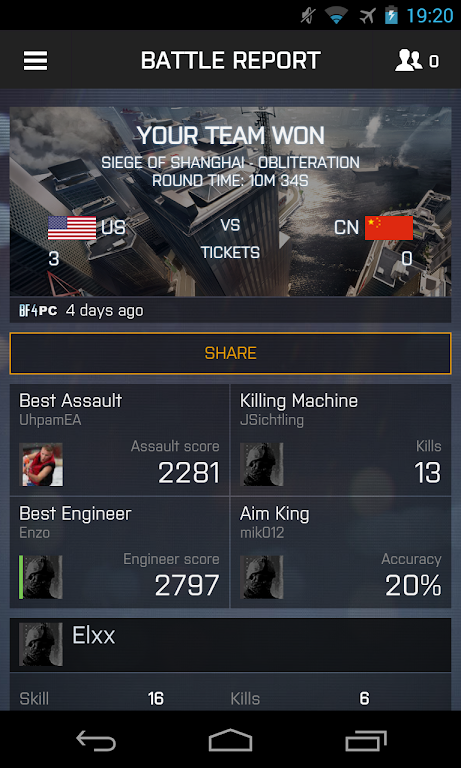Tap the US flag icon
This screenshot has height=768, width=461.
(x=72, y=228)
